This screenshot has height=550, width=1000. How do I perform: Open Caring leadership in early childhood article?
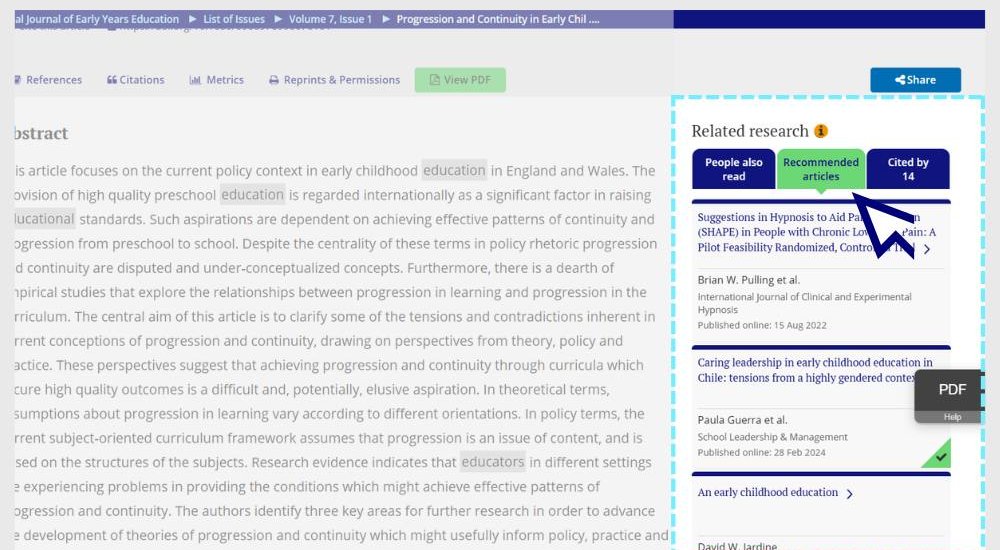(x=814, y=370)
